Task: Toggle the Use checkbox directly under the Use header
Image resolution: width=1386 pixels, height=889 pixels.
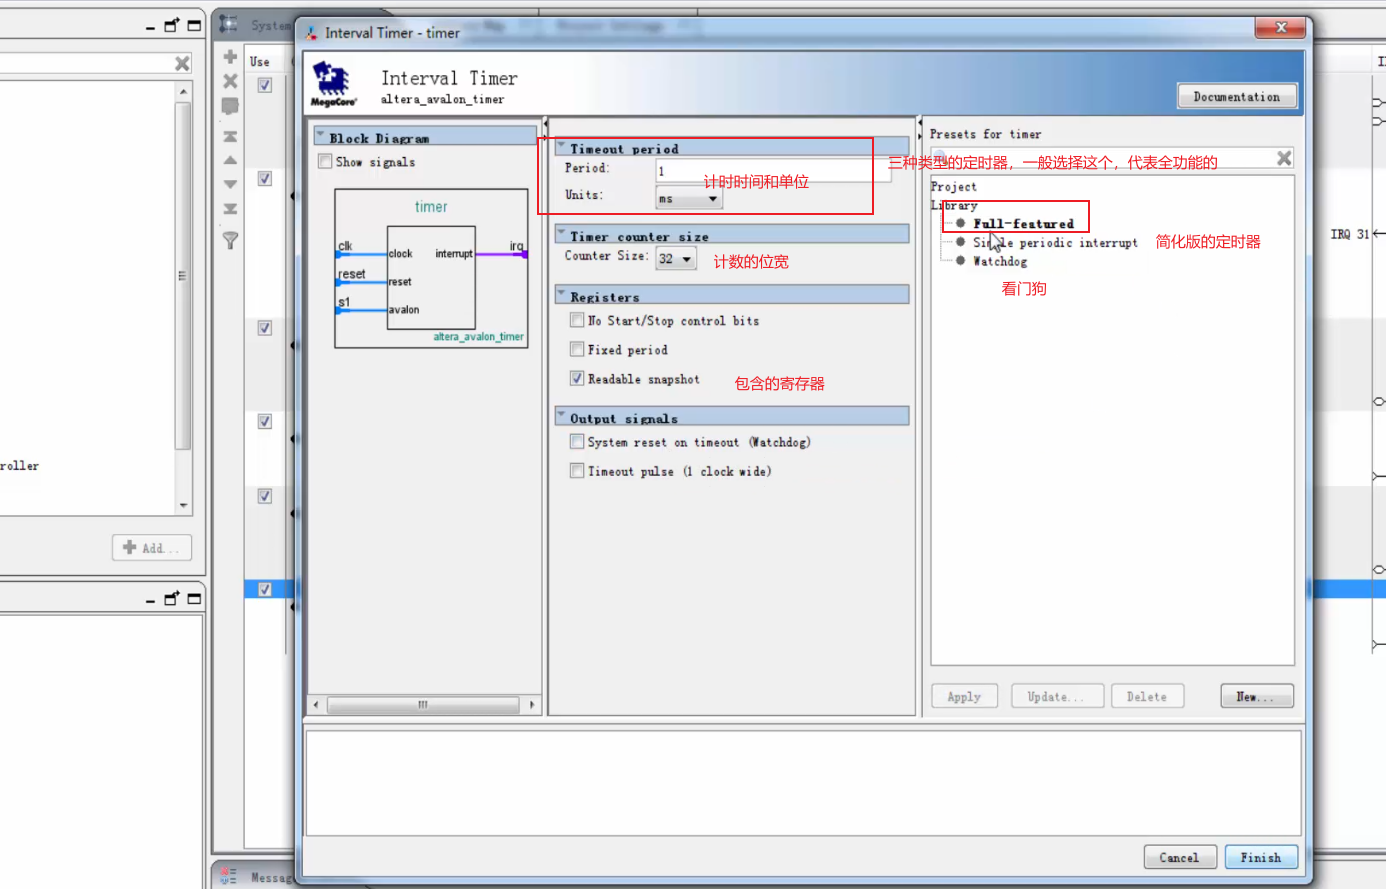Action: coord(265,85)
